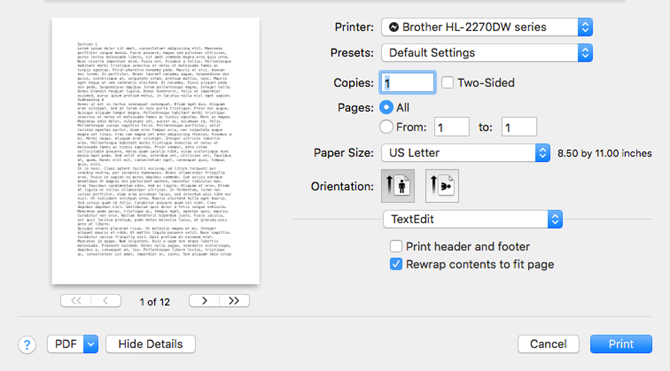Enable Two-Sided printing checkbox

pos(447,82)
